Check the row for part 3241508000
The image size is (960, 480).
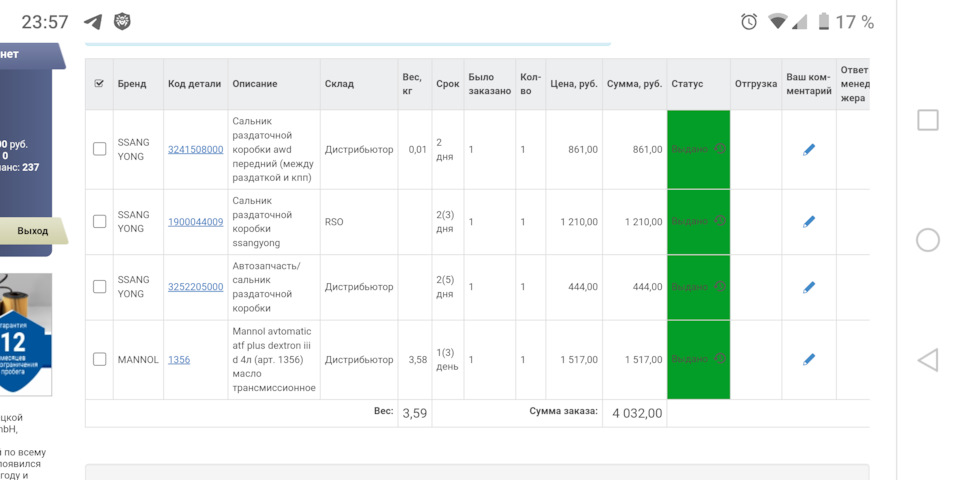tap(99, 149)
